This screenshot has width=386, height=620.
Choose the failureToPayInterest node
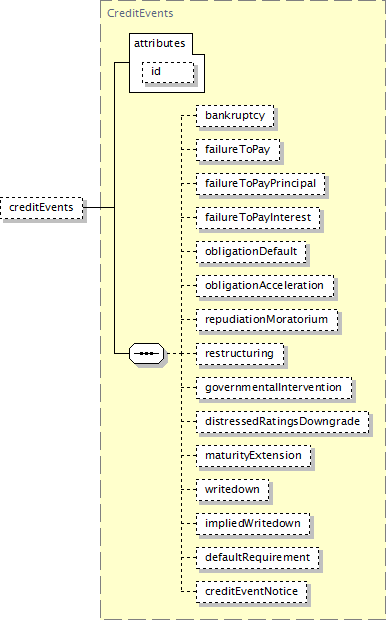[x=258, y=218]
